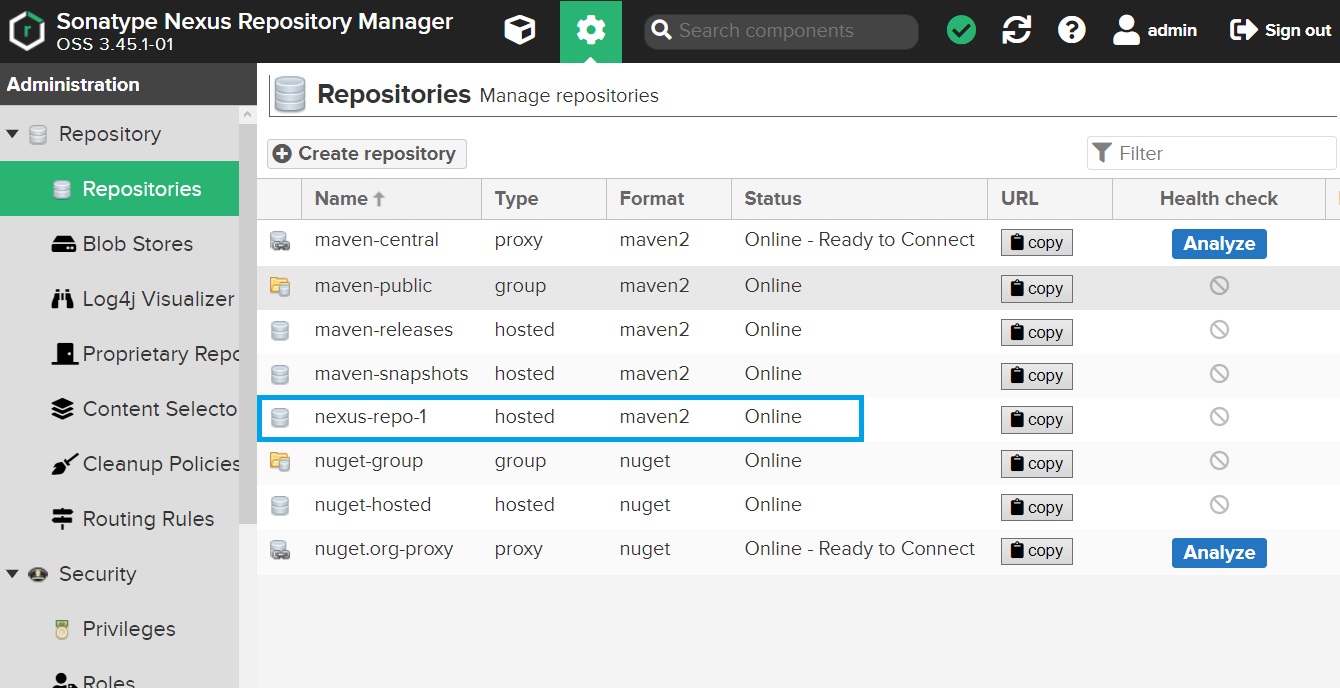Select Repositories in the sidebar
This screenshot has height=688, width=1340.
point(119,189)
